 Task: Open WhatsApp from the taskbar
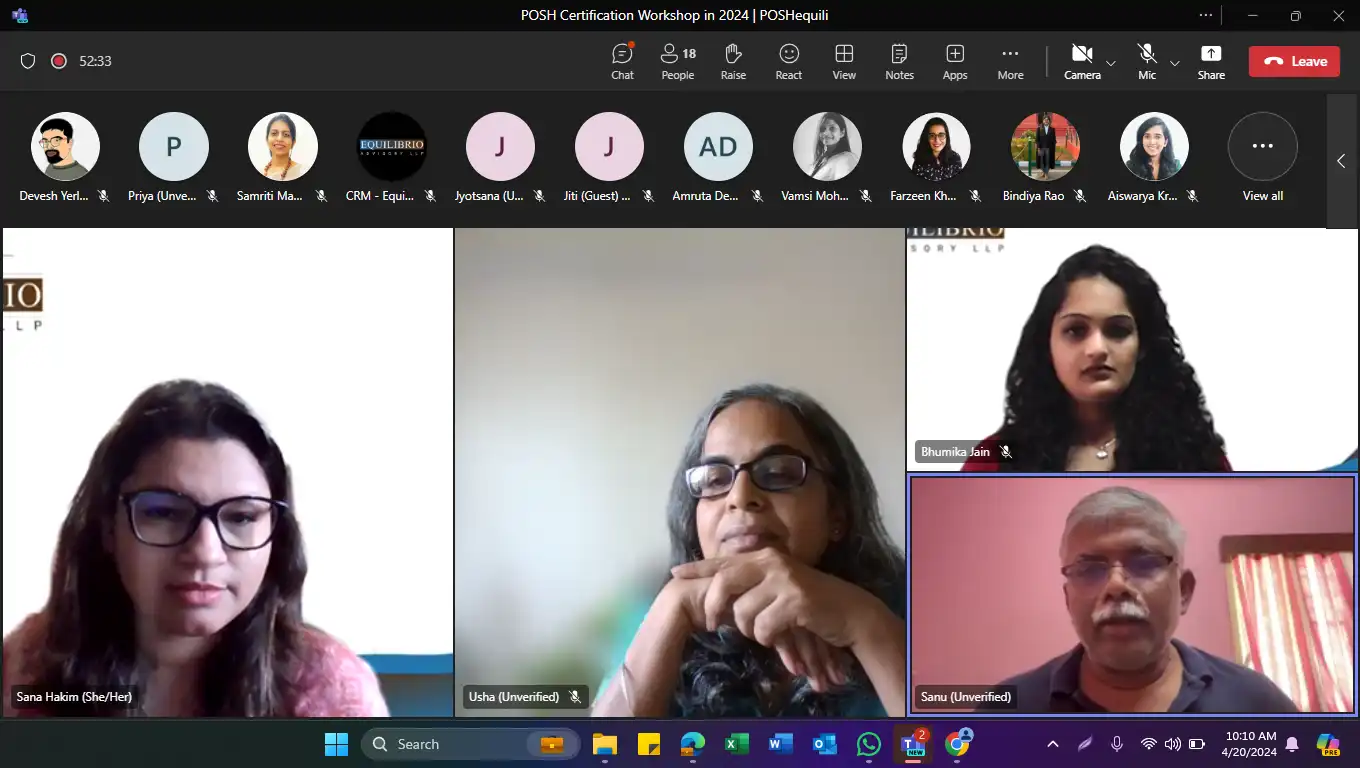pos(869,744)
